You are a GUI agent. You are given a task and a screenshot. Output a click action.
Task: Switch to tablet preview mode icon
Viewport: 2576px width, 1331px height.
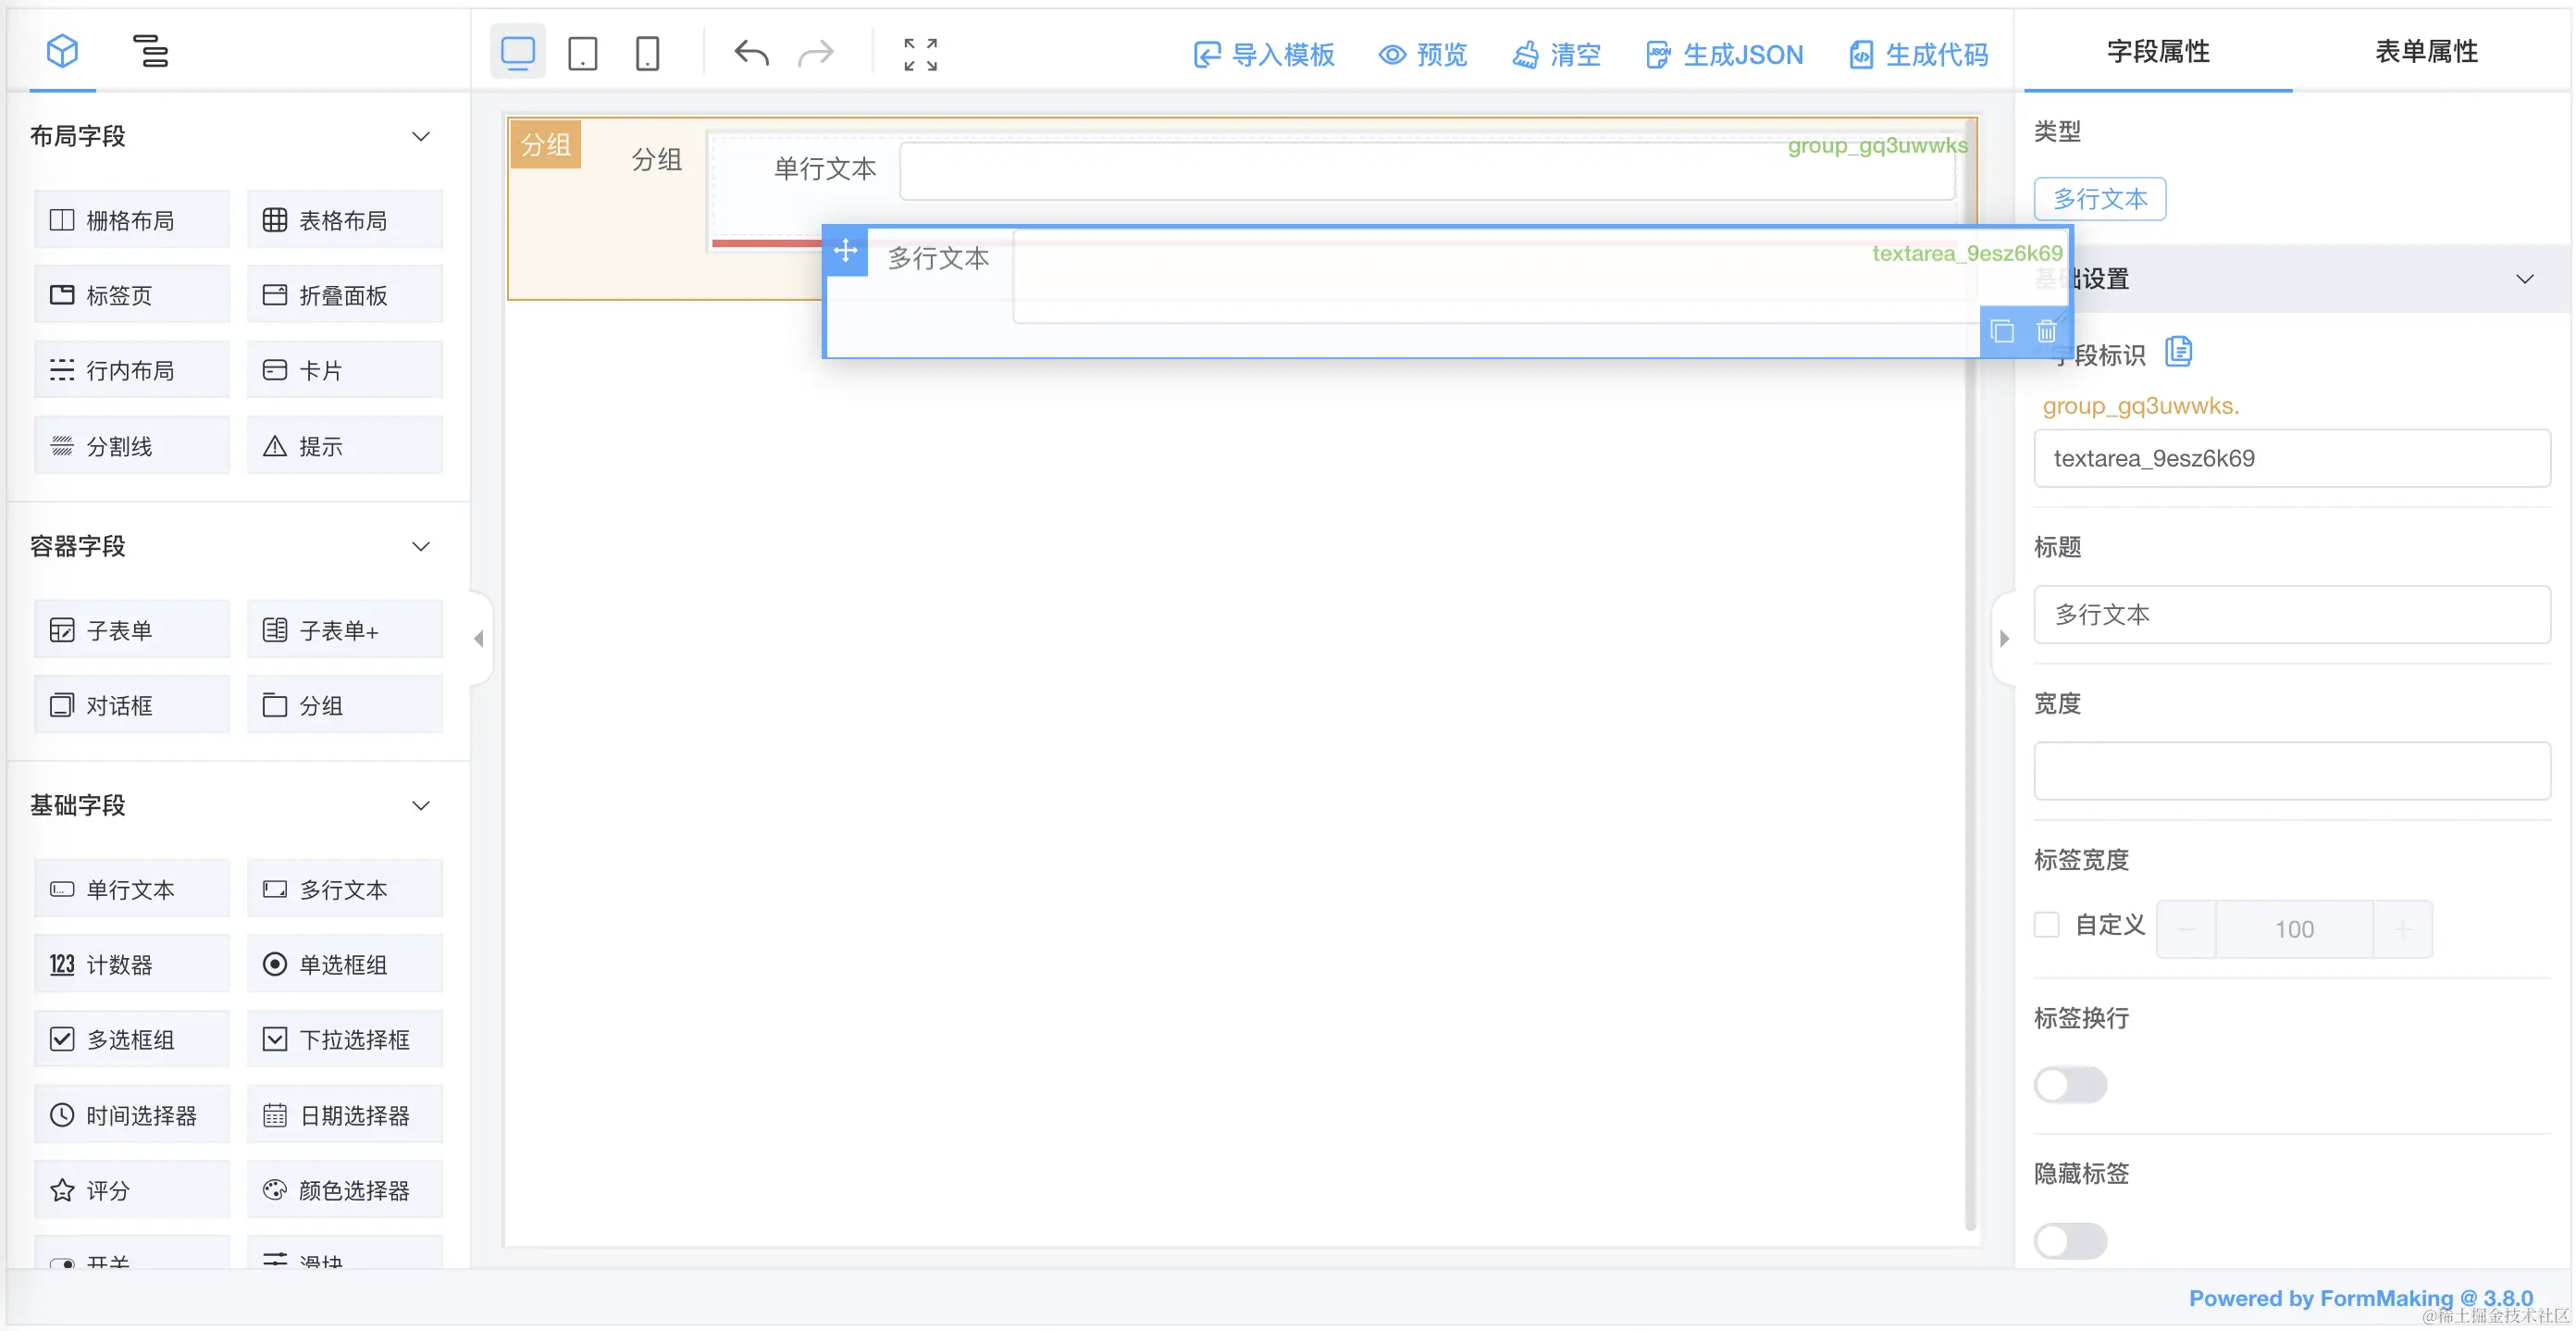click(583, 53)
